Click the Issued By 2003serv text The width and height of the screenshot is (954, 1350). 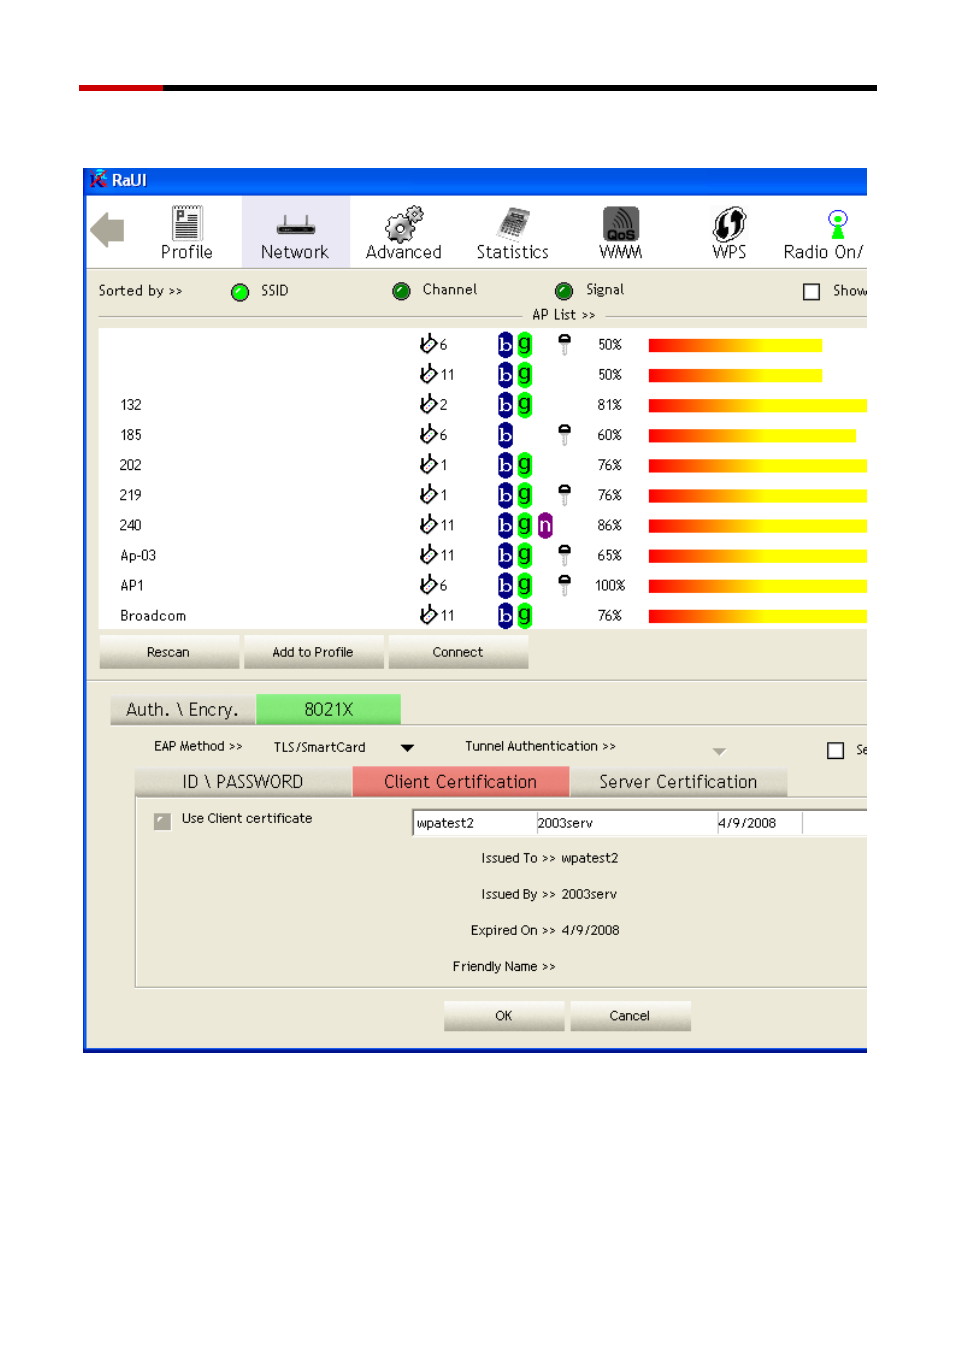click(x=549, y=894)
